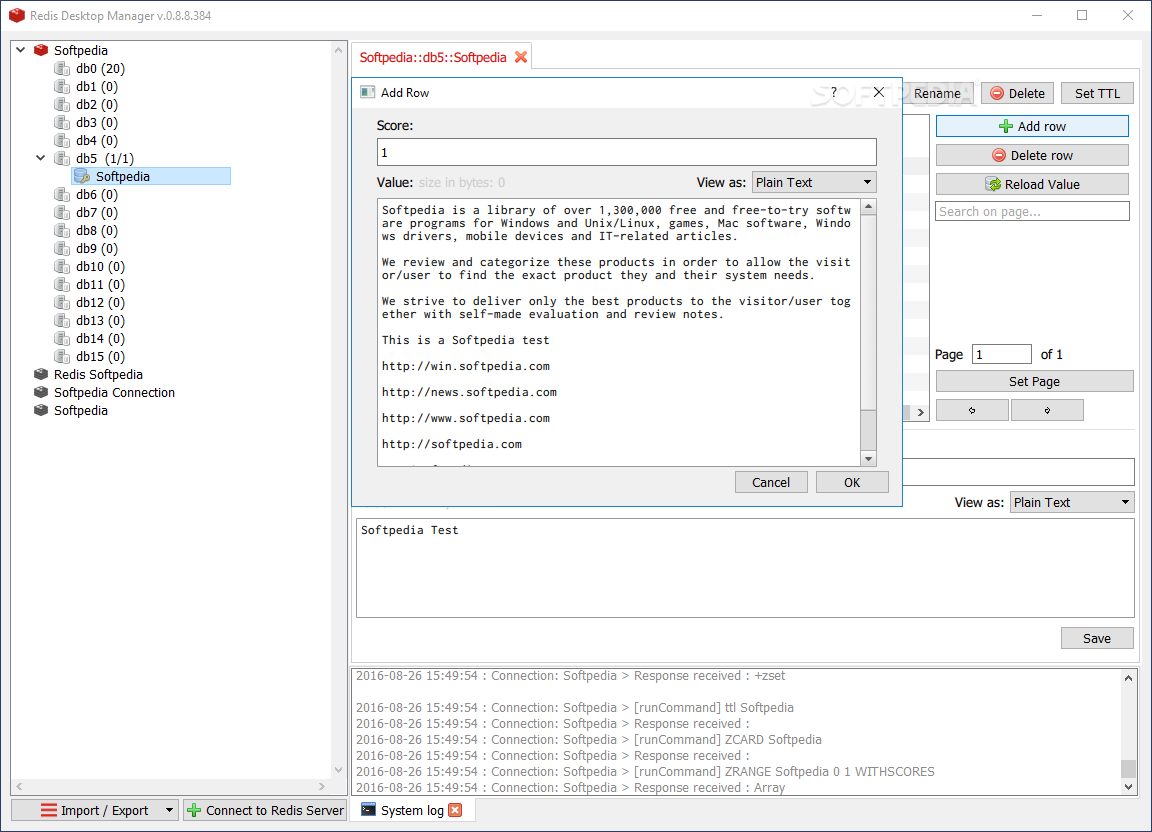This screenshot has height=832, width=1152.
Task: Switch to the System log tab
Action: click(x=412, y=810)
